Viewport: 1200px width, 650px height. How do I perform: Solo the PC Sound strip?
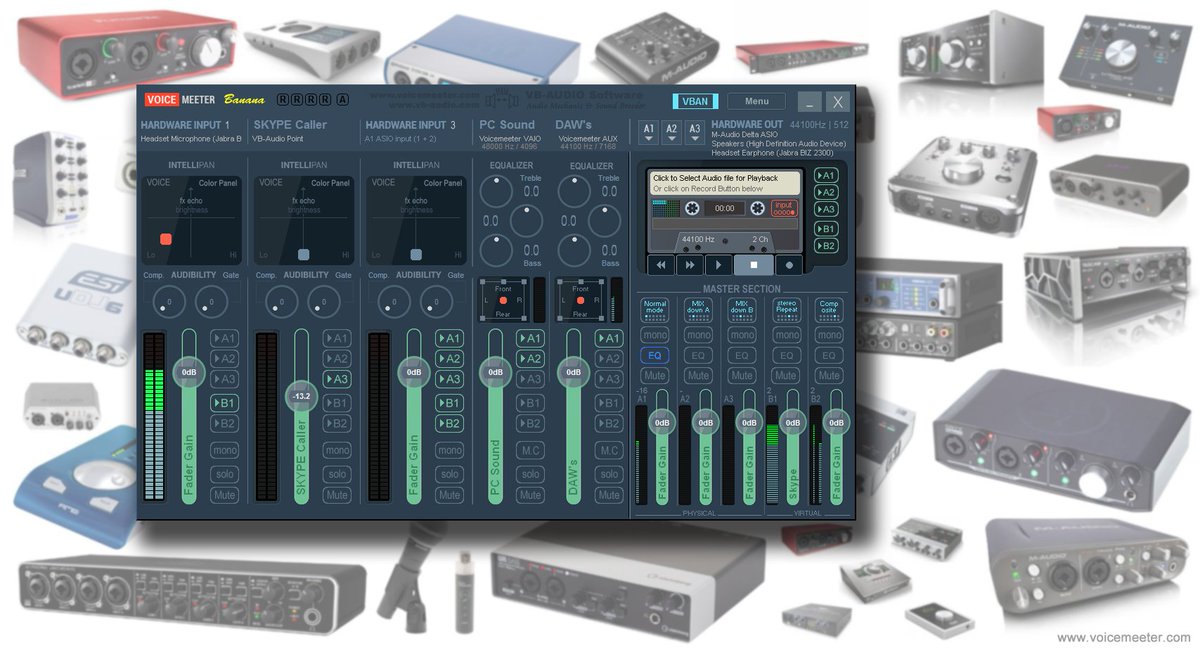pyautogui.click(x=530, y=474)
